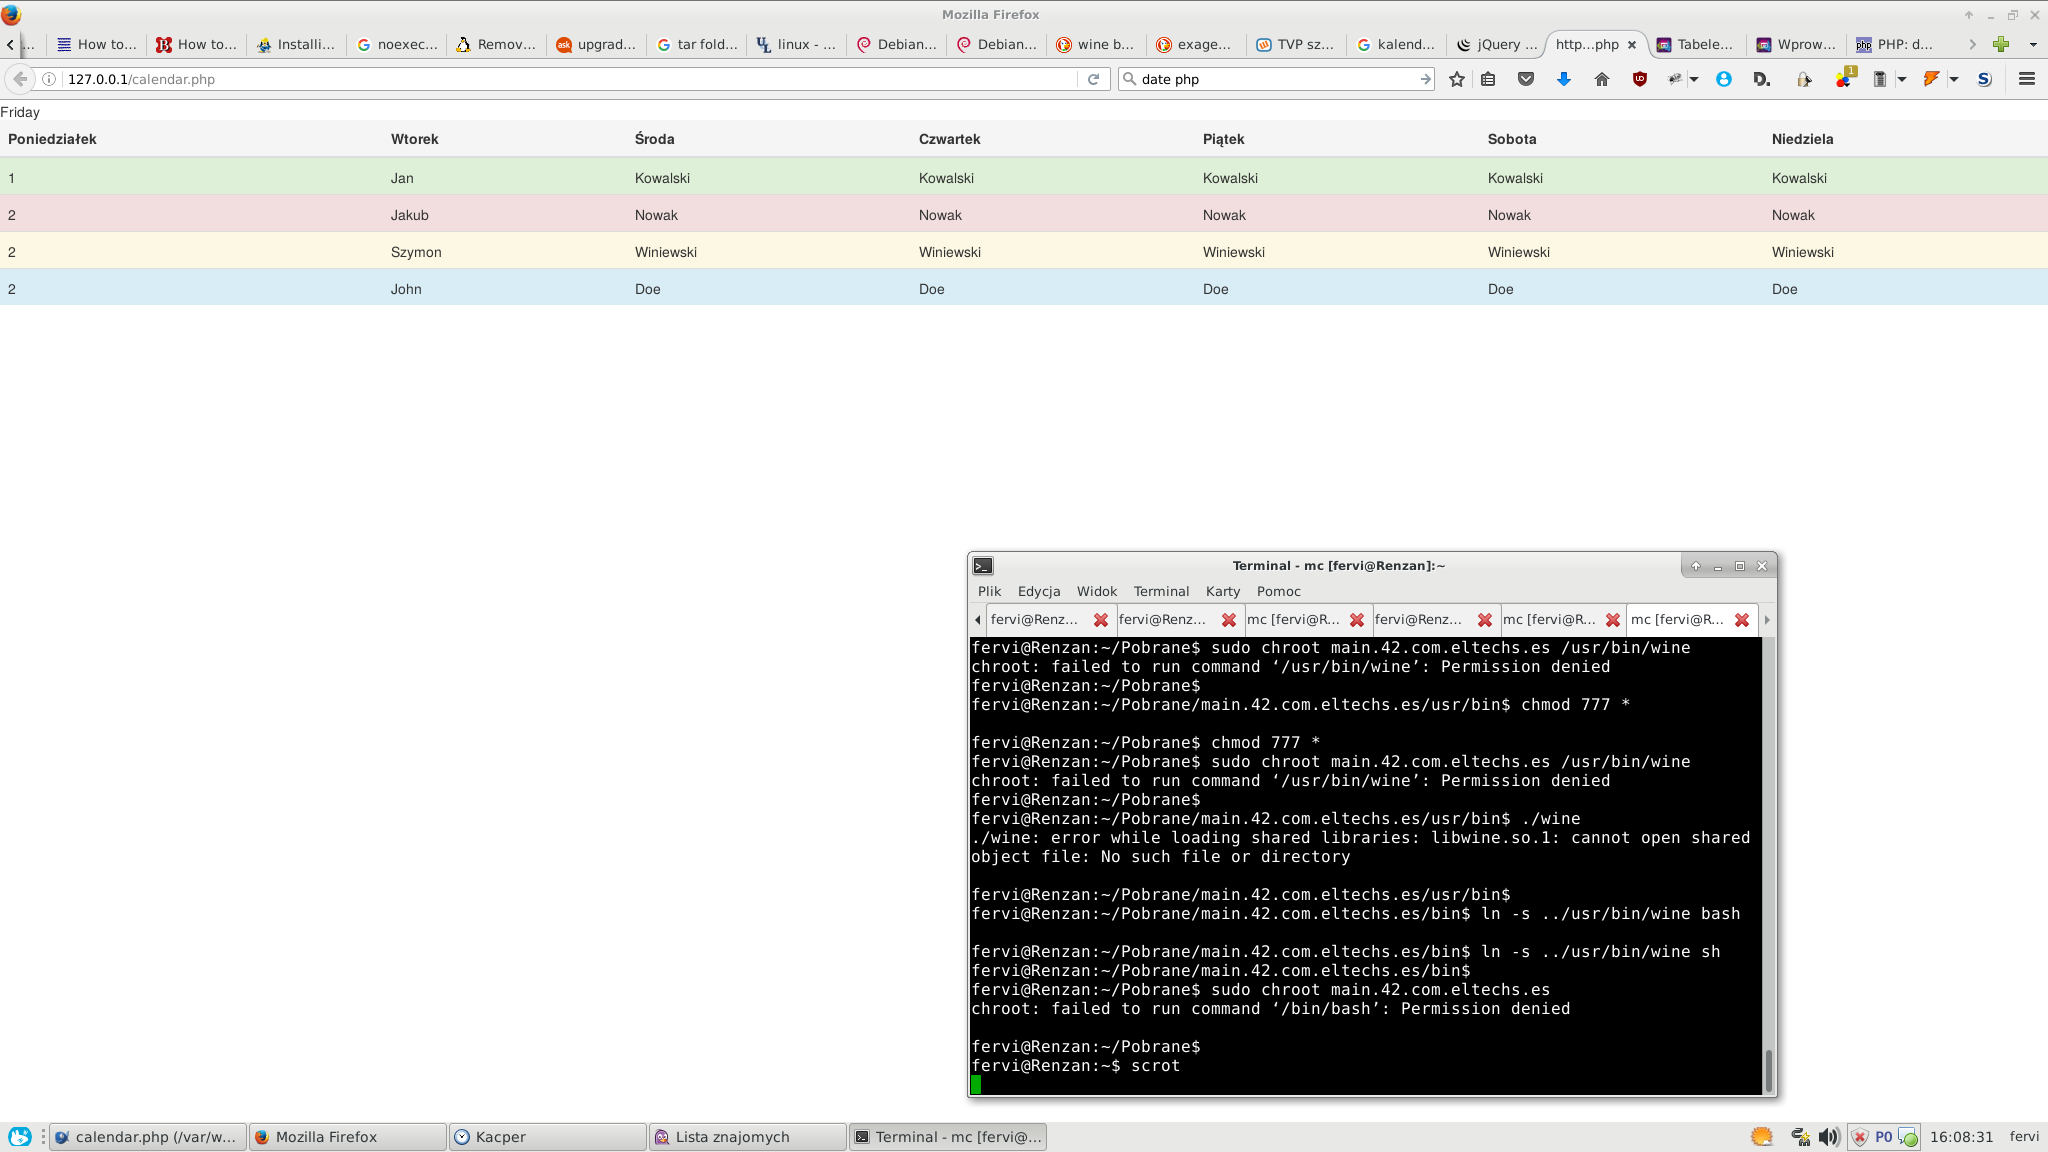Click the volume speaker tray icon

[x=1829, y=1137]
